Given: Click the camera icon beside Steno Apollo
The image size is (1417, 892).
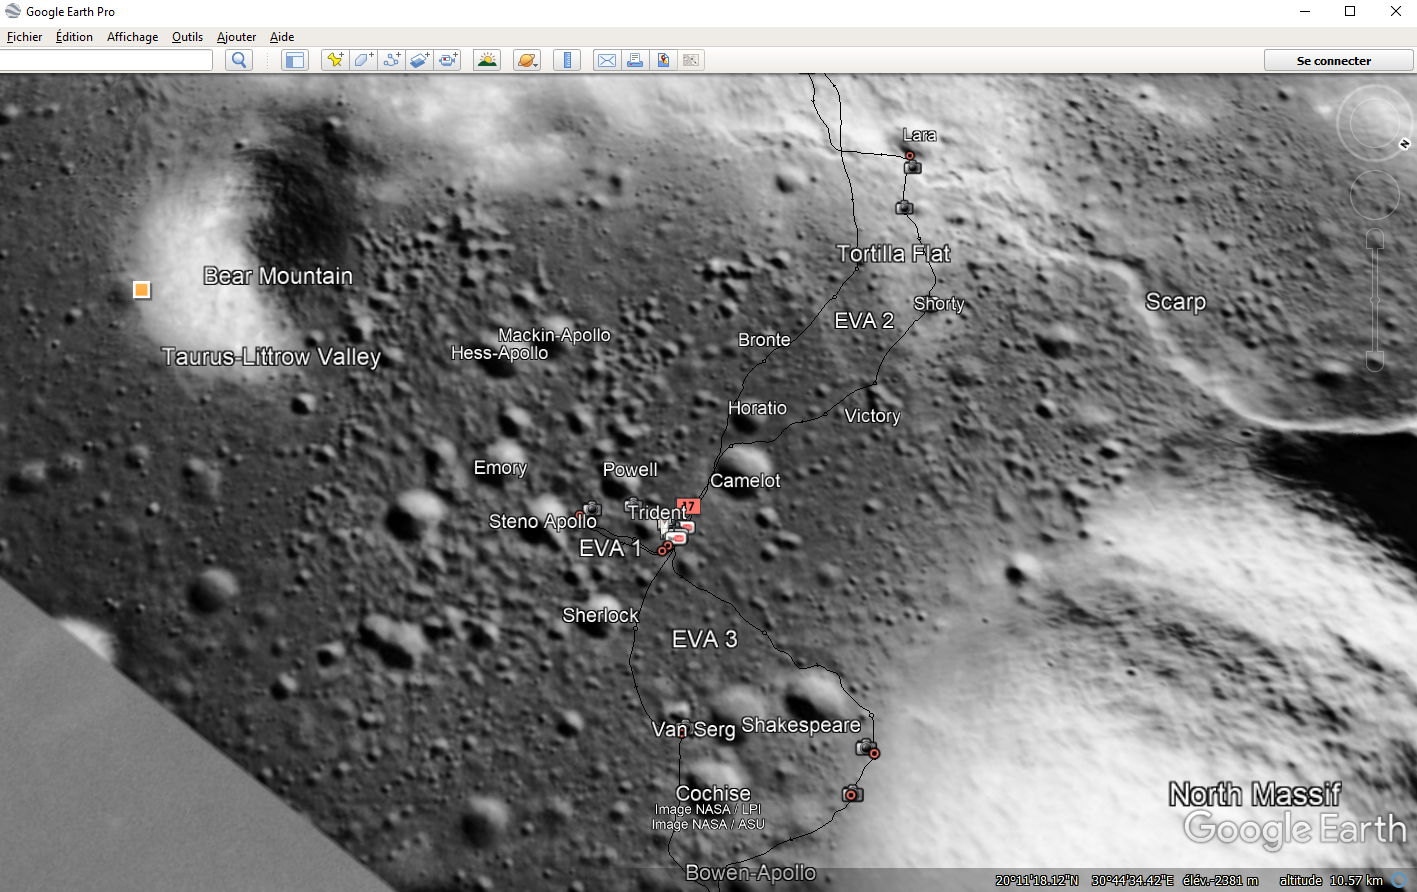Looking at the screenshot, I should (x=592, y=508).
